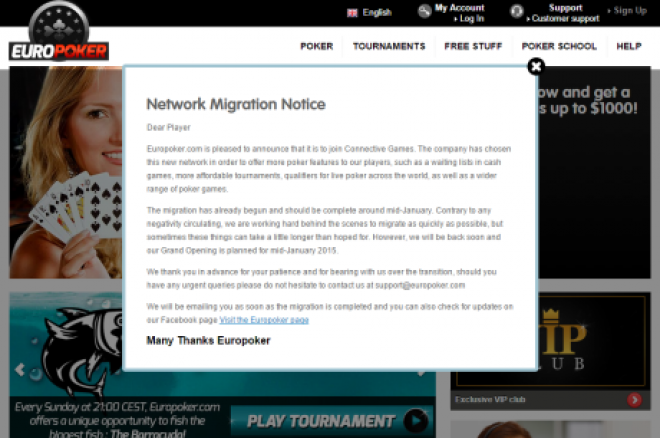660x438 pixels.
Task: Click the woman holding cards banner image
Action: click(66, 173)
